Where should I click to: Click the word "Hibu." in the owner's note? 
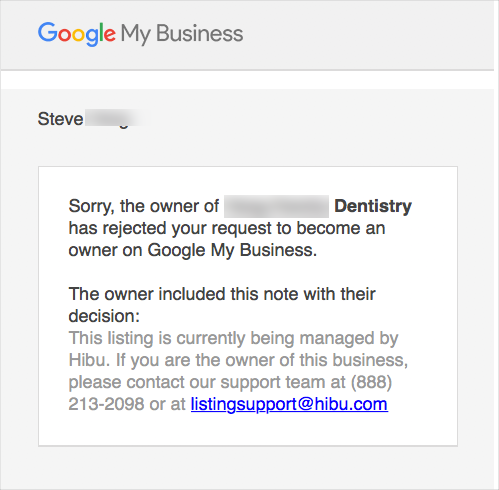[89, 360]
